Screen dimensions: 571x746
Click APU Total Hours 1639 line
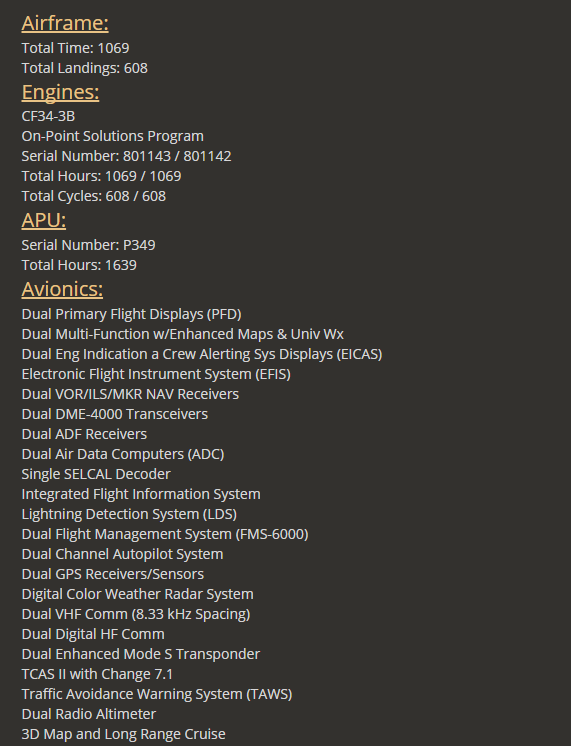pyautogui.click(x=79, y=265)
